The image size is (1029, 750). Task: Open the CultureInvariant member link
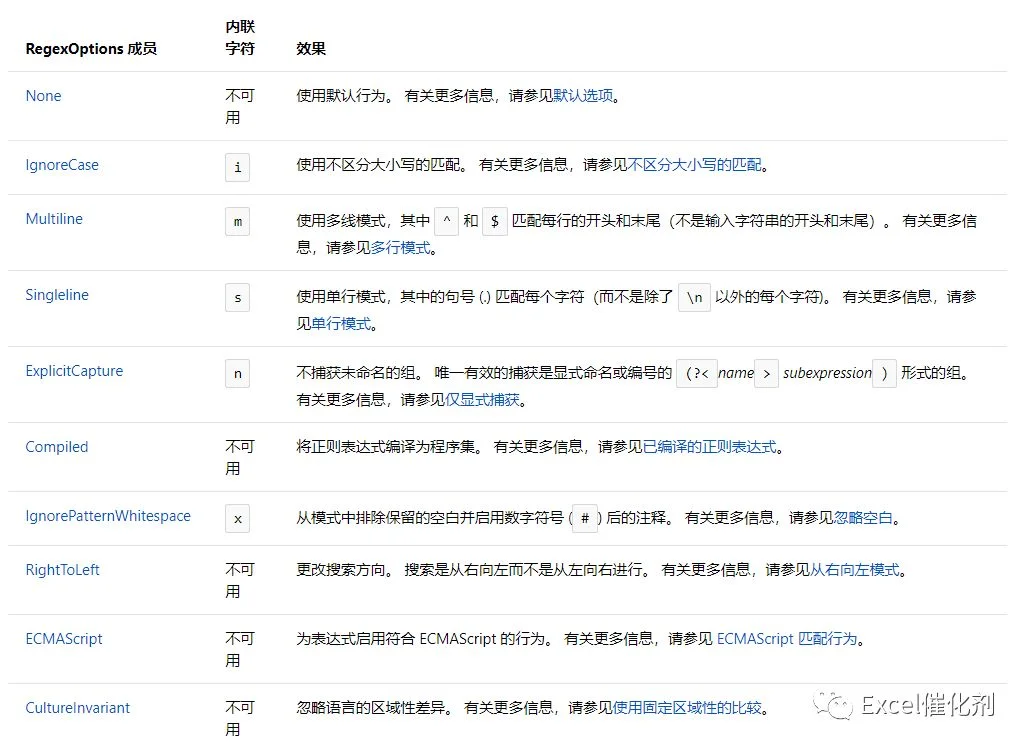(x=77, y=707)
